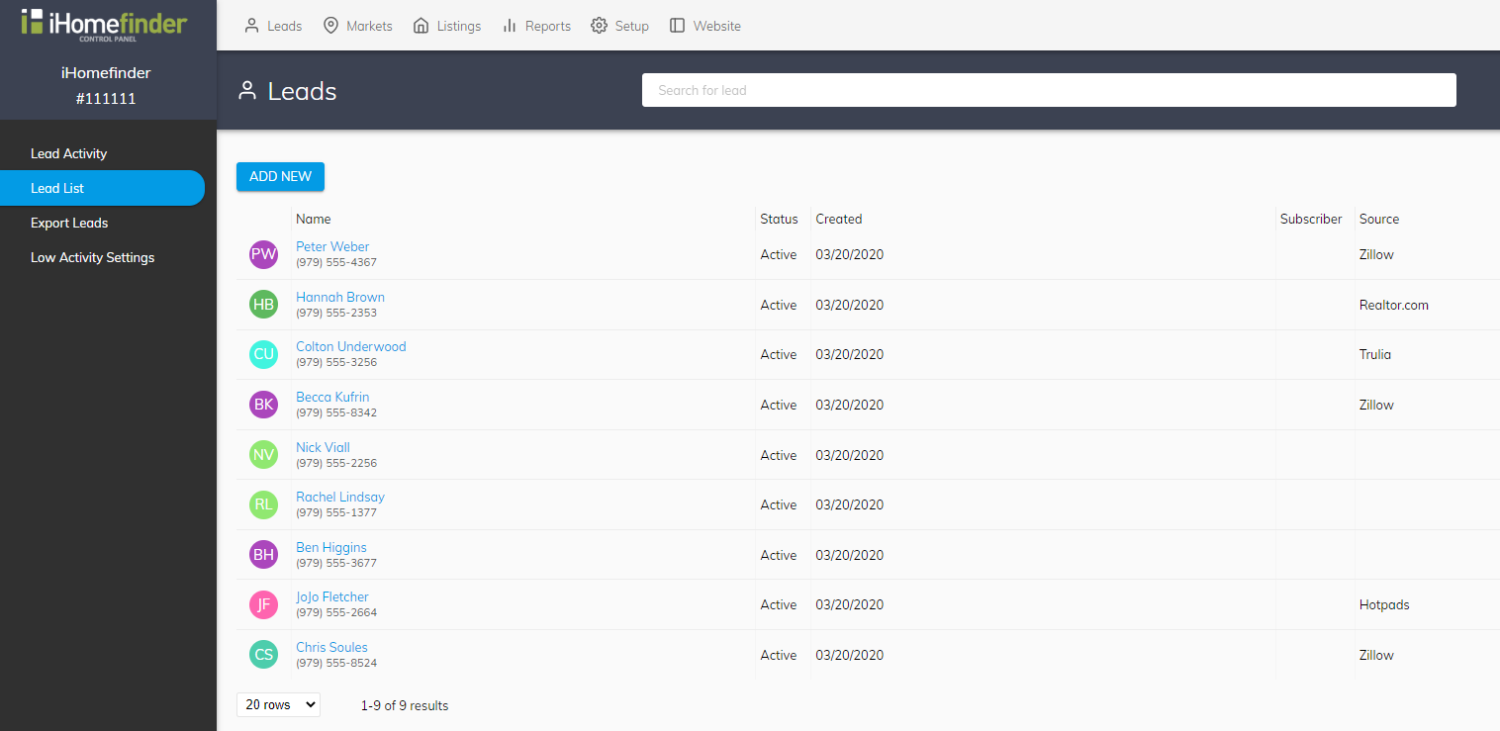Click Rachel Lindsay's RL avatar icon
Image resolution: width=1500 pixels, height=731 pixels.
[x=263, y=505]
